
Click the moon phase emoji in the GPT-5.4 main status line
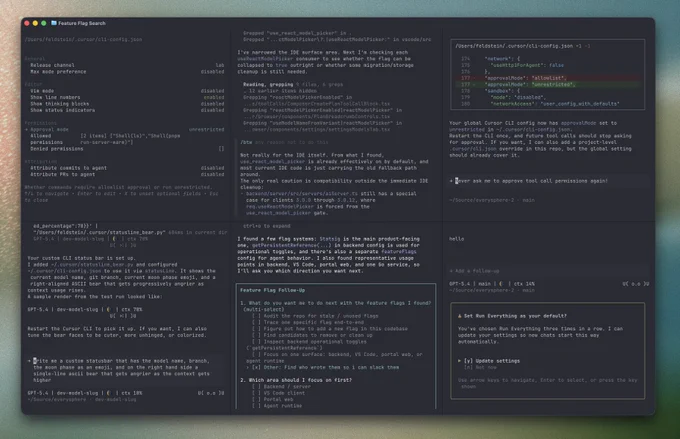(501, 284)
